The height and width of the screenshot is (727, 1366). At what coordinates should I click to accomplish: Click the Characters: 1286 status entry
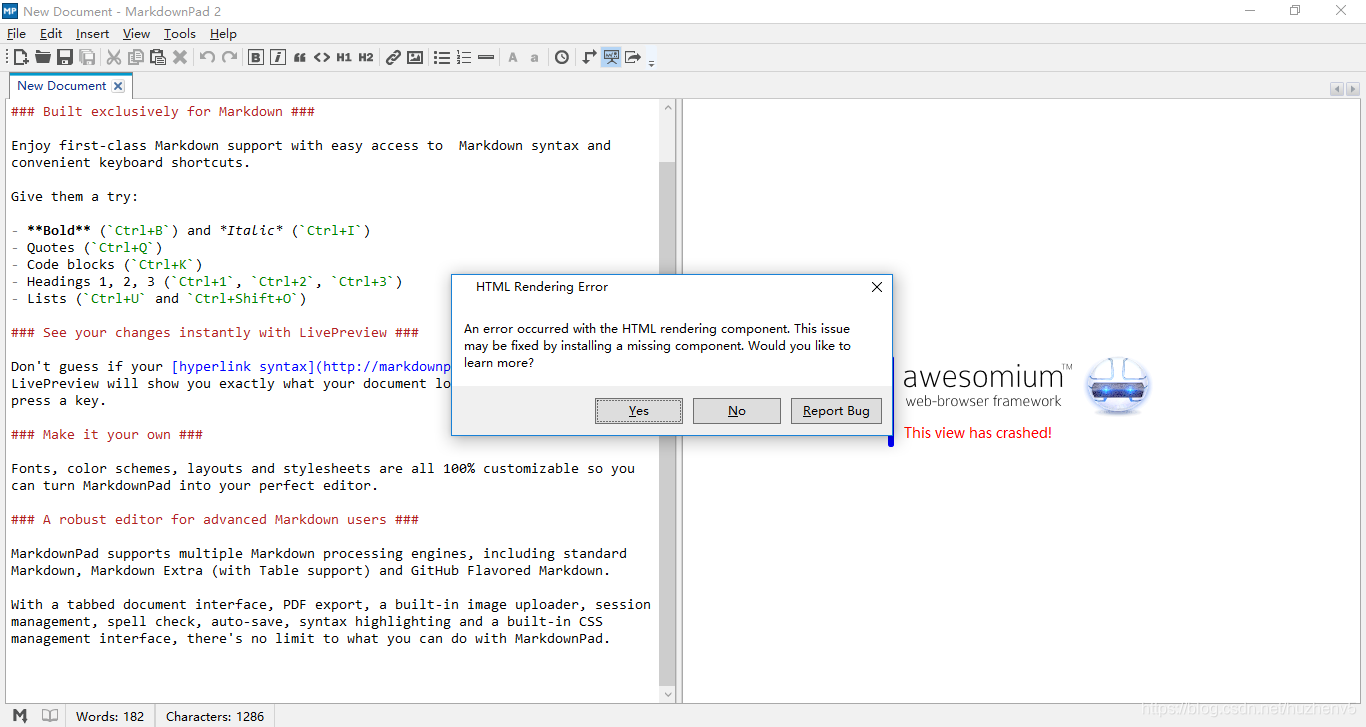click(215, 716)
